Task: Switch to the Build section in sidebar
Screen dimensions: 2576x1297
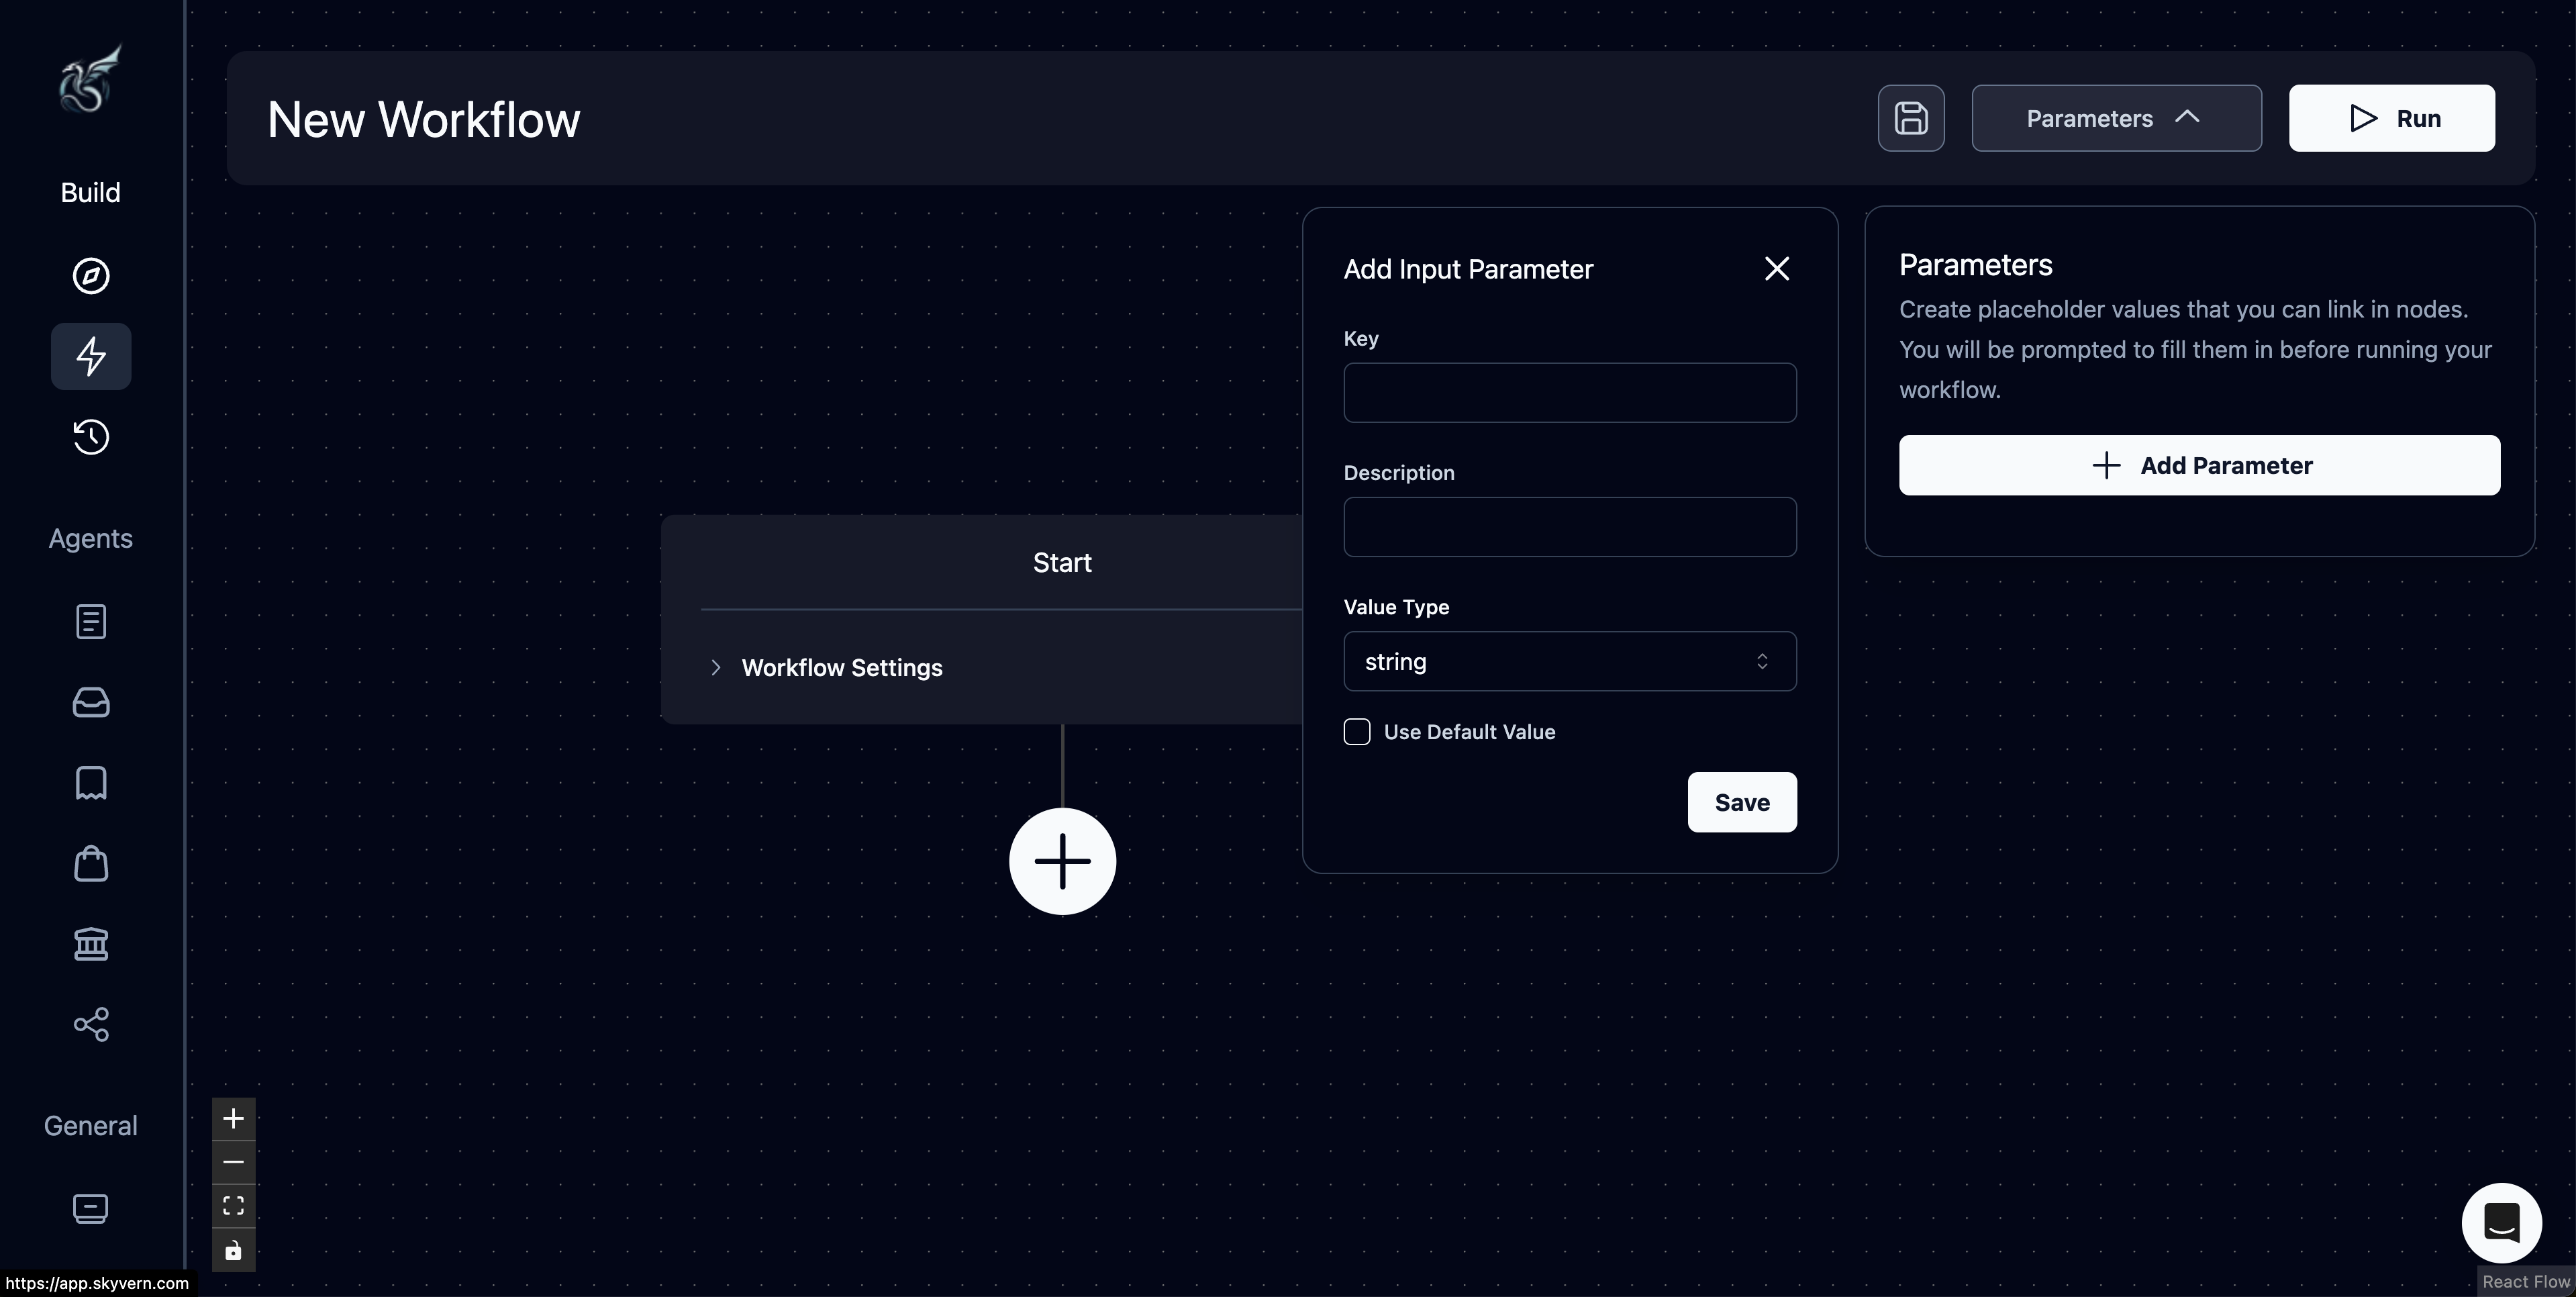Action: click(90, 192)
